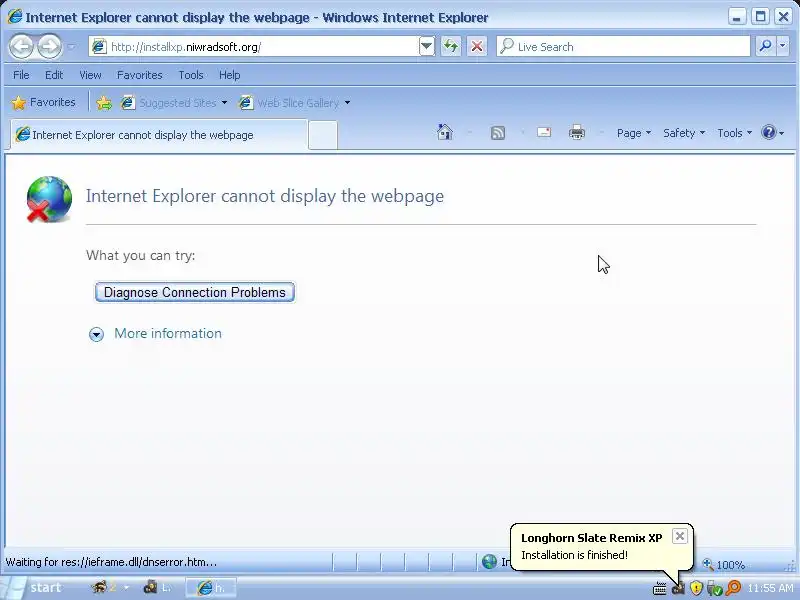Click the Print icon
This screenshot has height=600, width=800.
point(577,133)
